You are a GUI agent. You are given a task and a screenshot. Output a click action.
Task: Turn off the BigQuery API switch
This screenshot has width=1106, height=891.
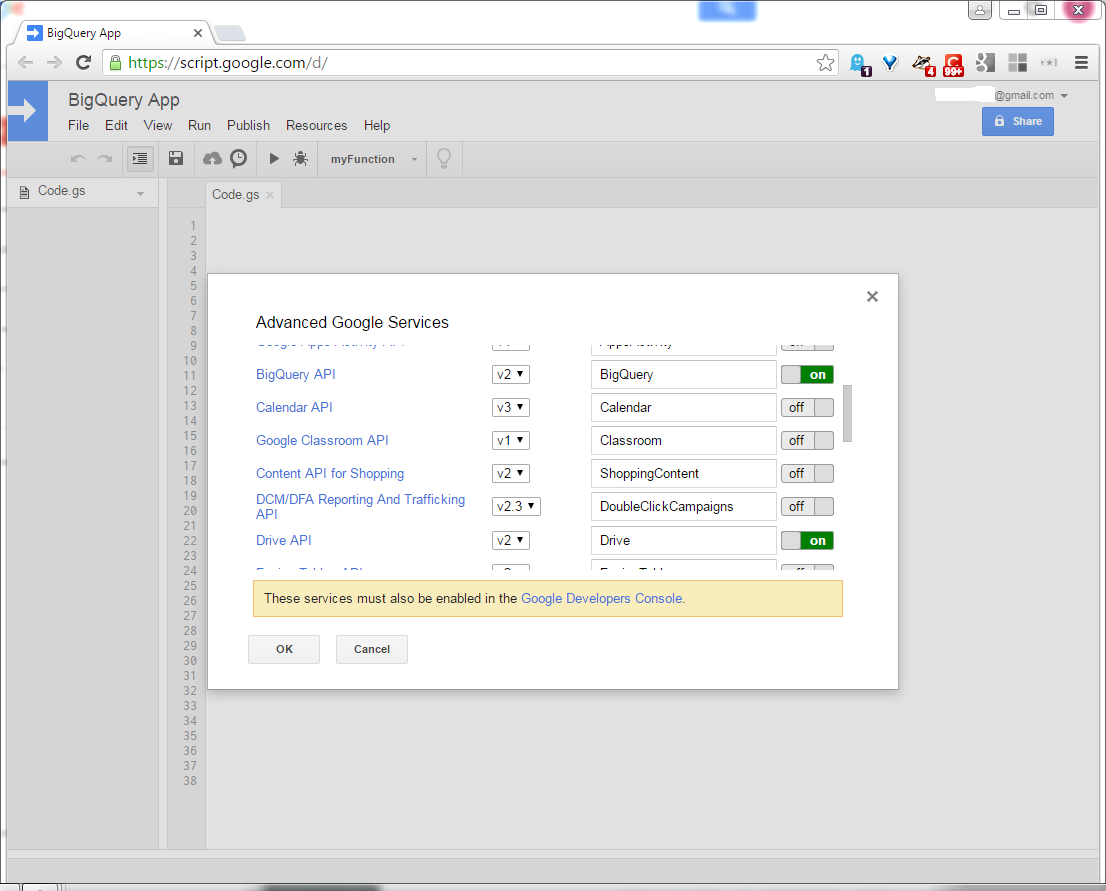[x=807, y=375]
